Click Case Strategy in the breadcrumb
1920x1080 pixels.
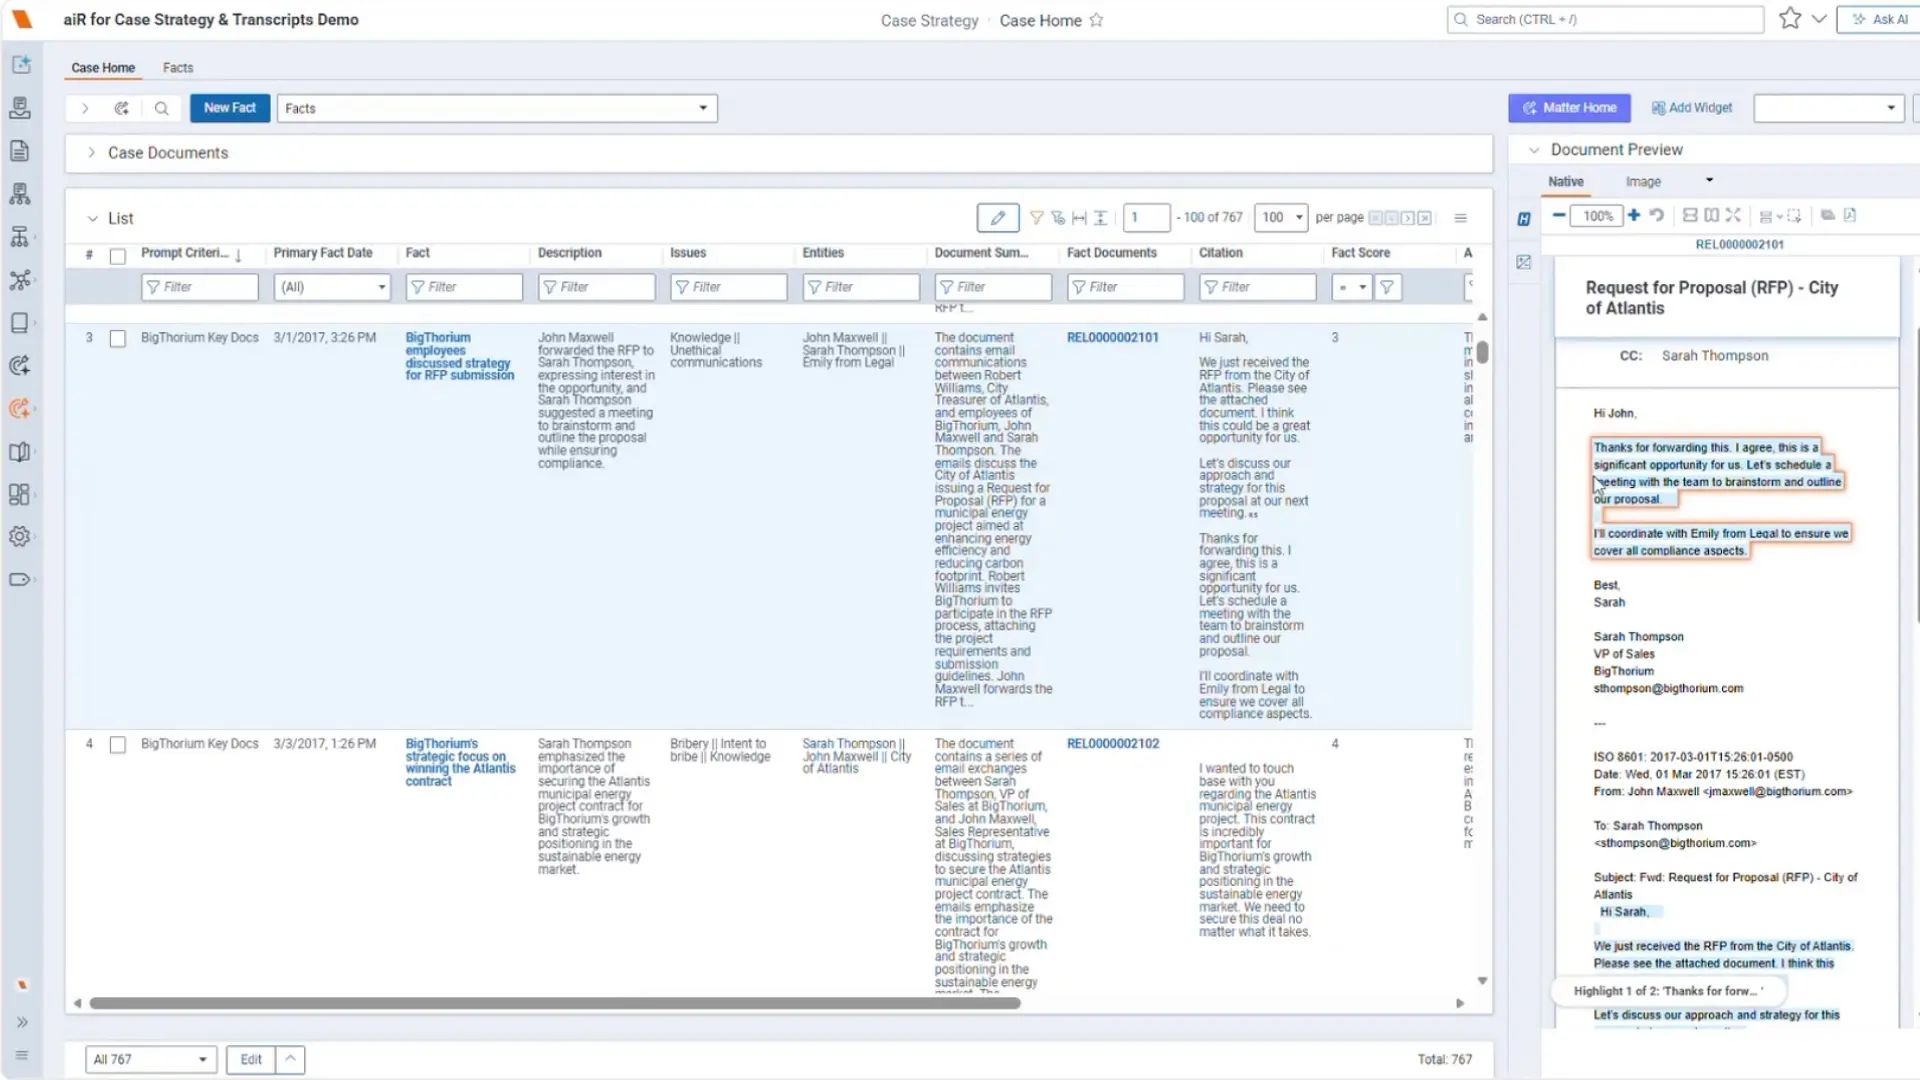click(929, 20)
